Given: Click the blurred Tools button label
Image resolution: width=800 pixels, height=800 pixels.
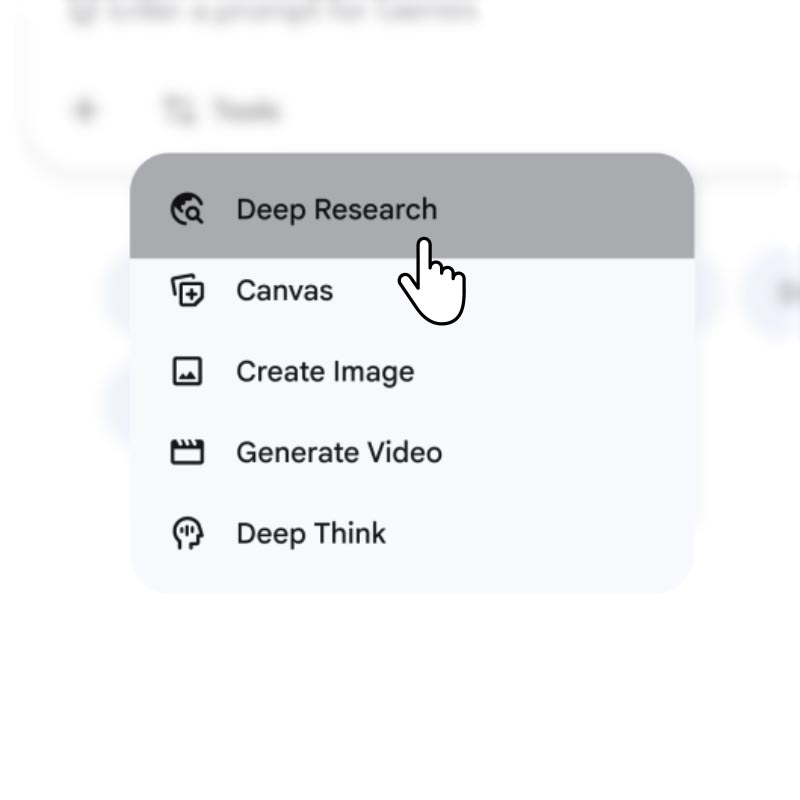Looking at the screenshot, I should click(x=244, y=110).
